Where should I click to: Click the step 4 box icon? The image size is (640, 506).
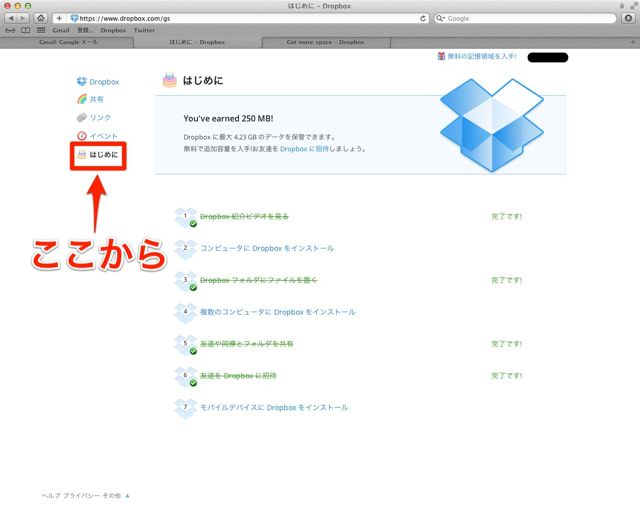click(x=185, y=312)
